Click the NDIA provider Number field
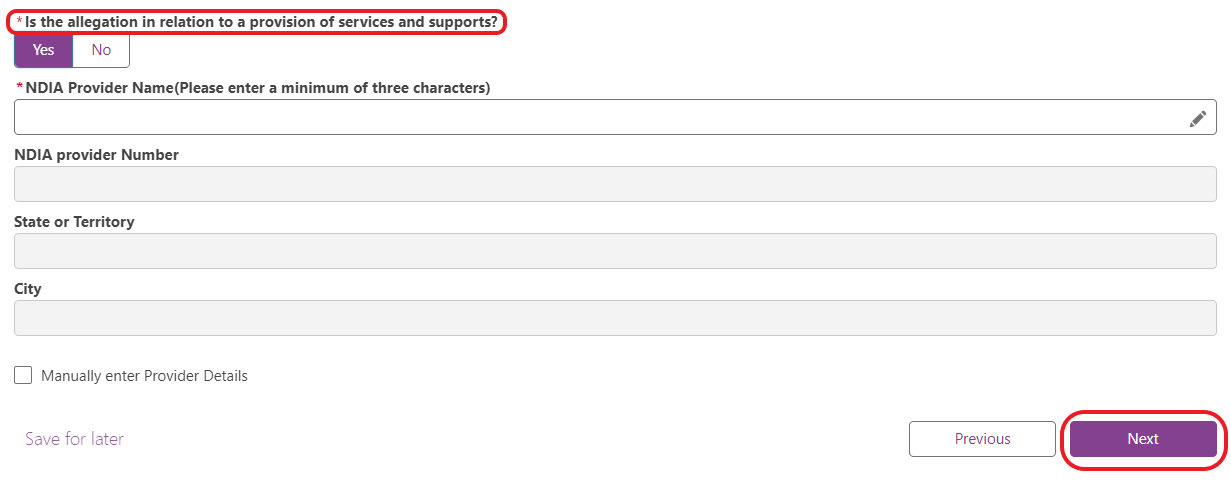The width and height of the screenshot is (1231, 481). 615,184
